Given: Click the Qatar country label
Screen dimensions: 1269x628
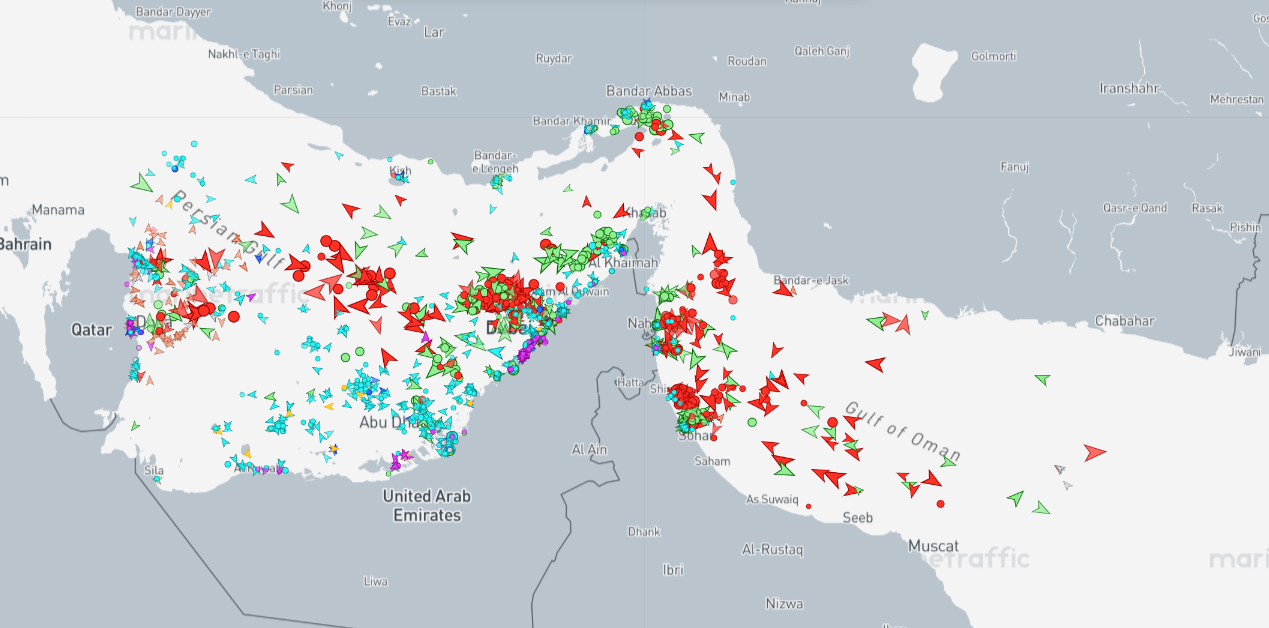Looking at the screenshot, I should pos(91,328).
